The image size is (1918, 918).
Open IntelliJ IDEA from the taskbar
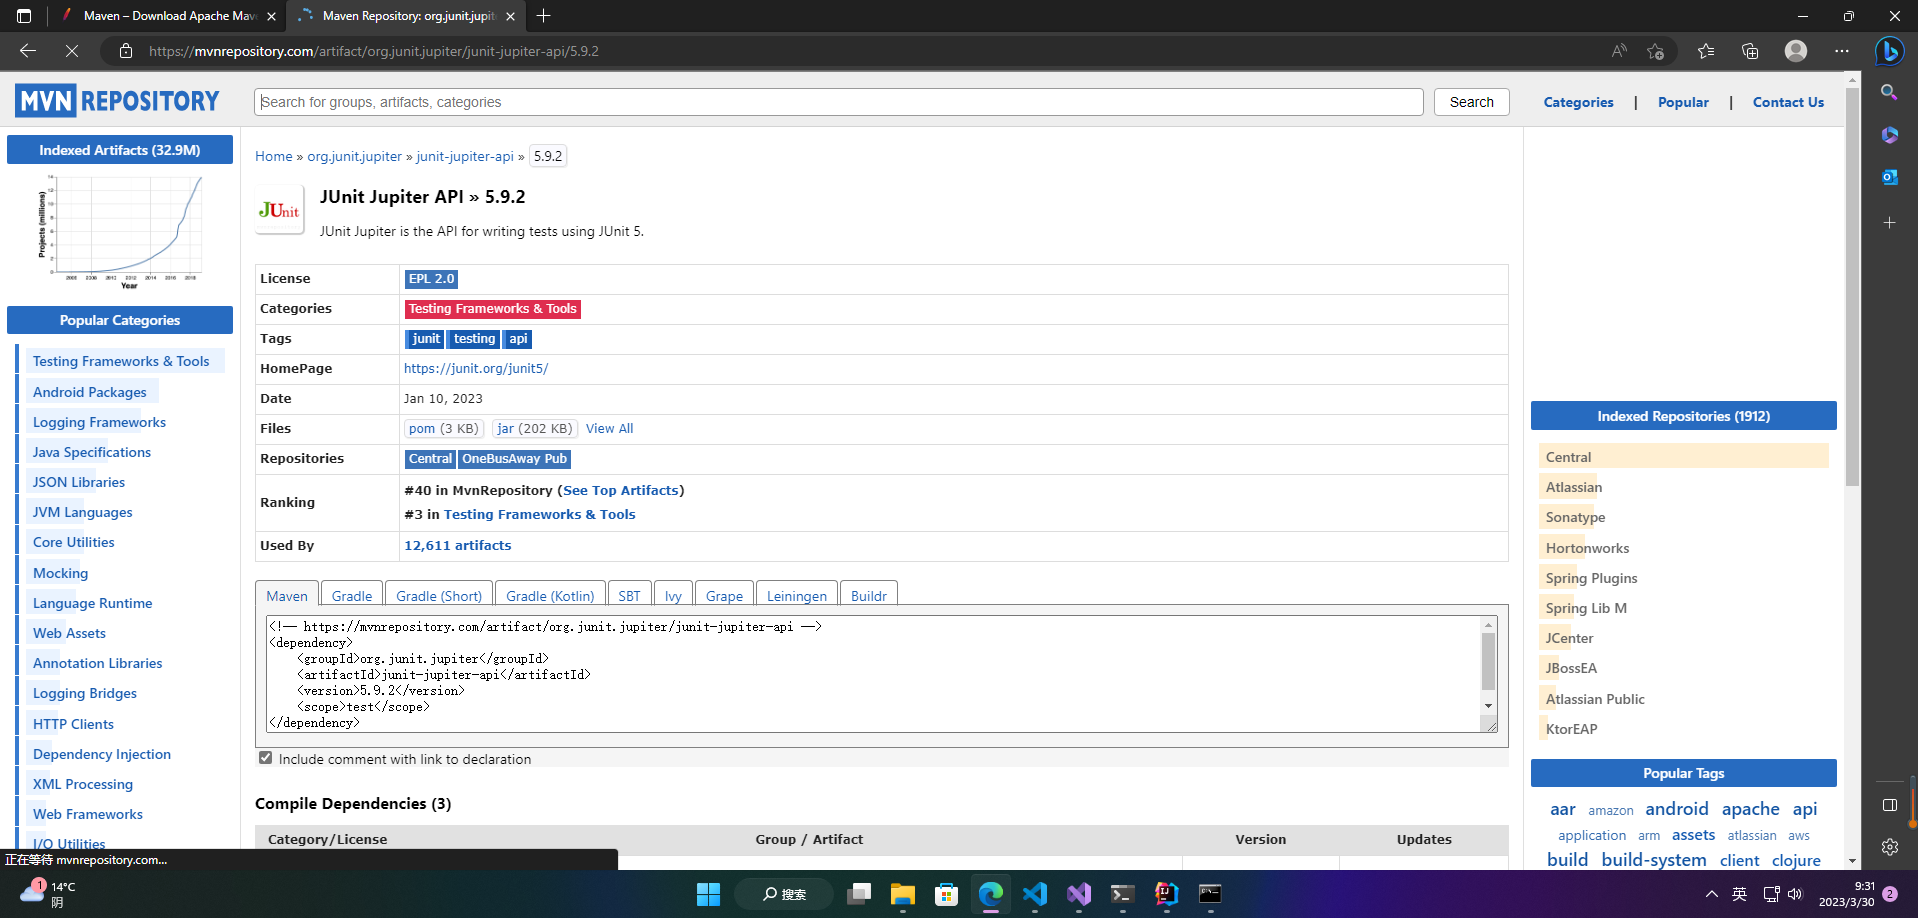(x=1167, y=894)
